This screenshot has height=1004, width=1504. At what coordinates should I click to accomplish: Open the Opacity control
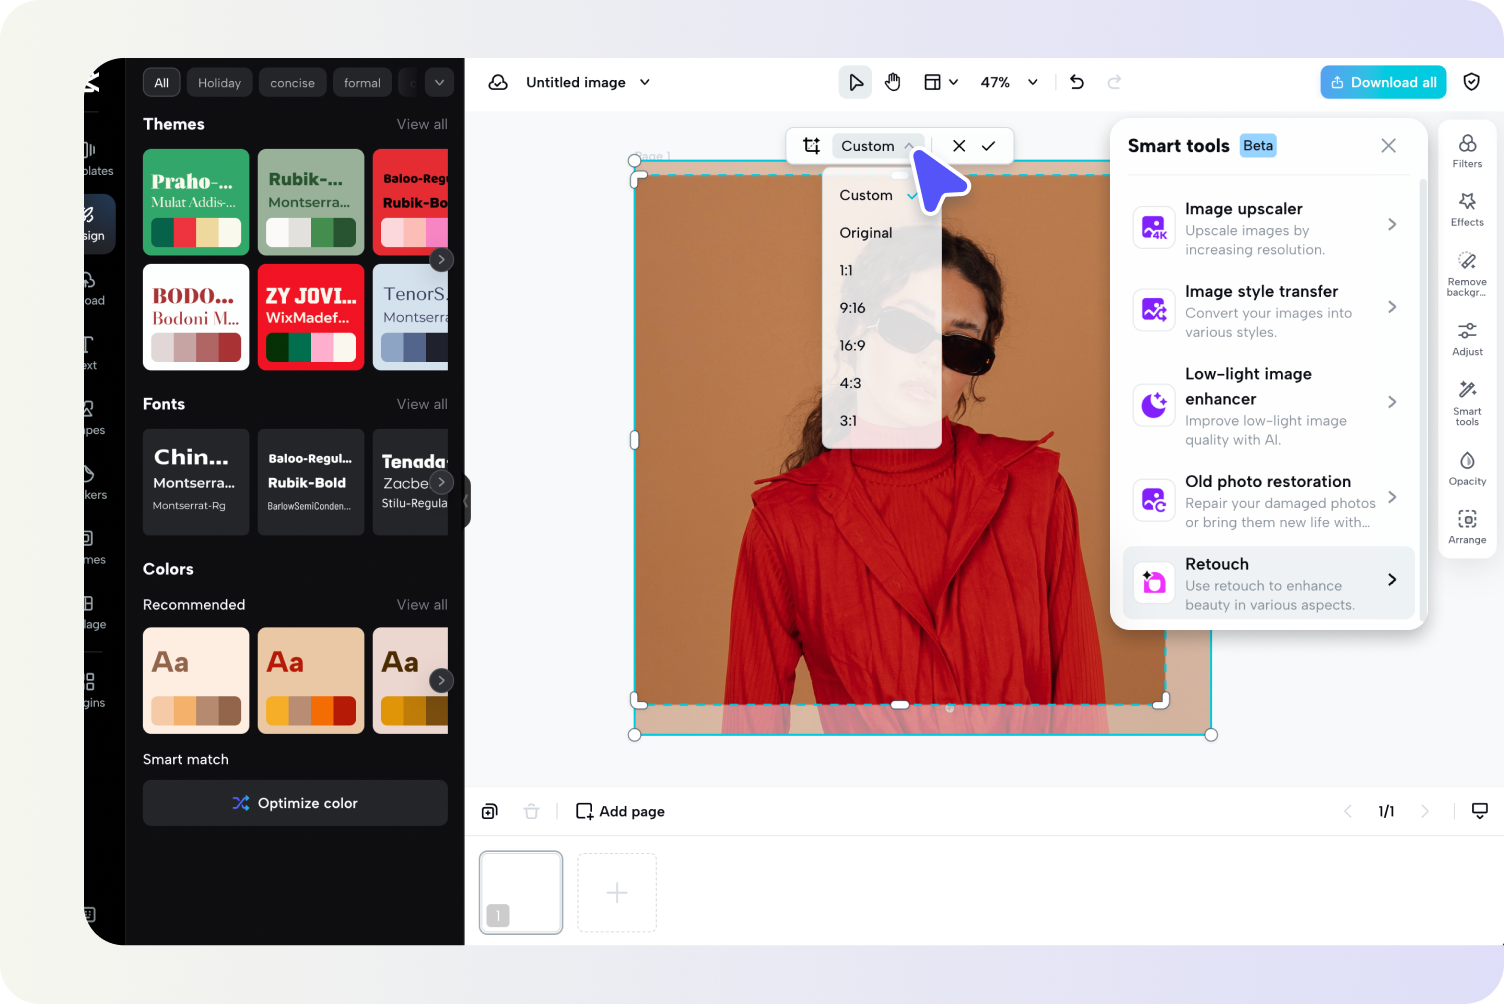pyautogui.click(x=1467, y=466)
